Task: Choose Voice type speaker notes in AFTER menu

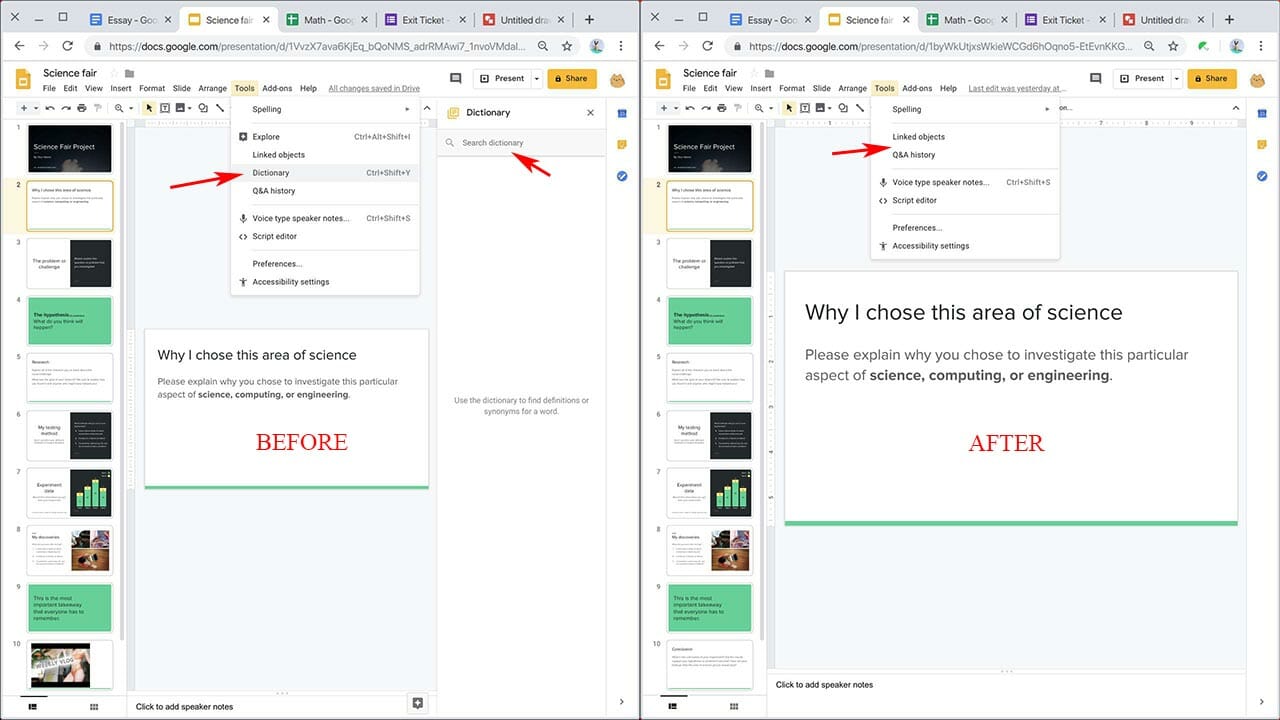Action: click(965, 182)
